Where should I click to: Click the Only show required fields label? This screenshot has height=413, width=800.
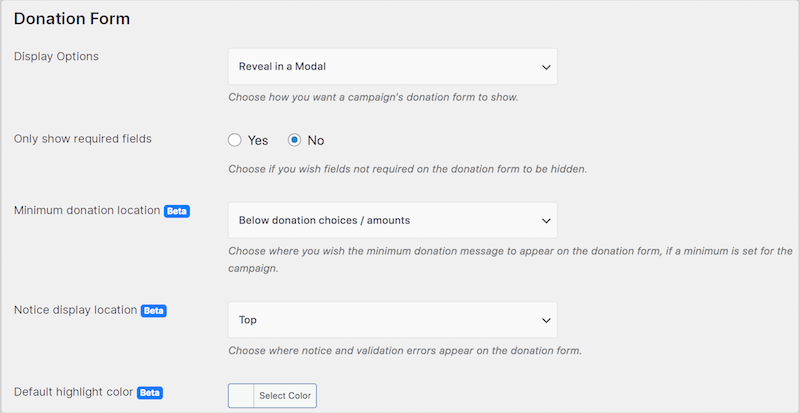83,139
